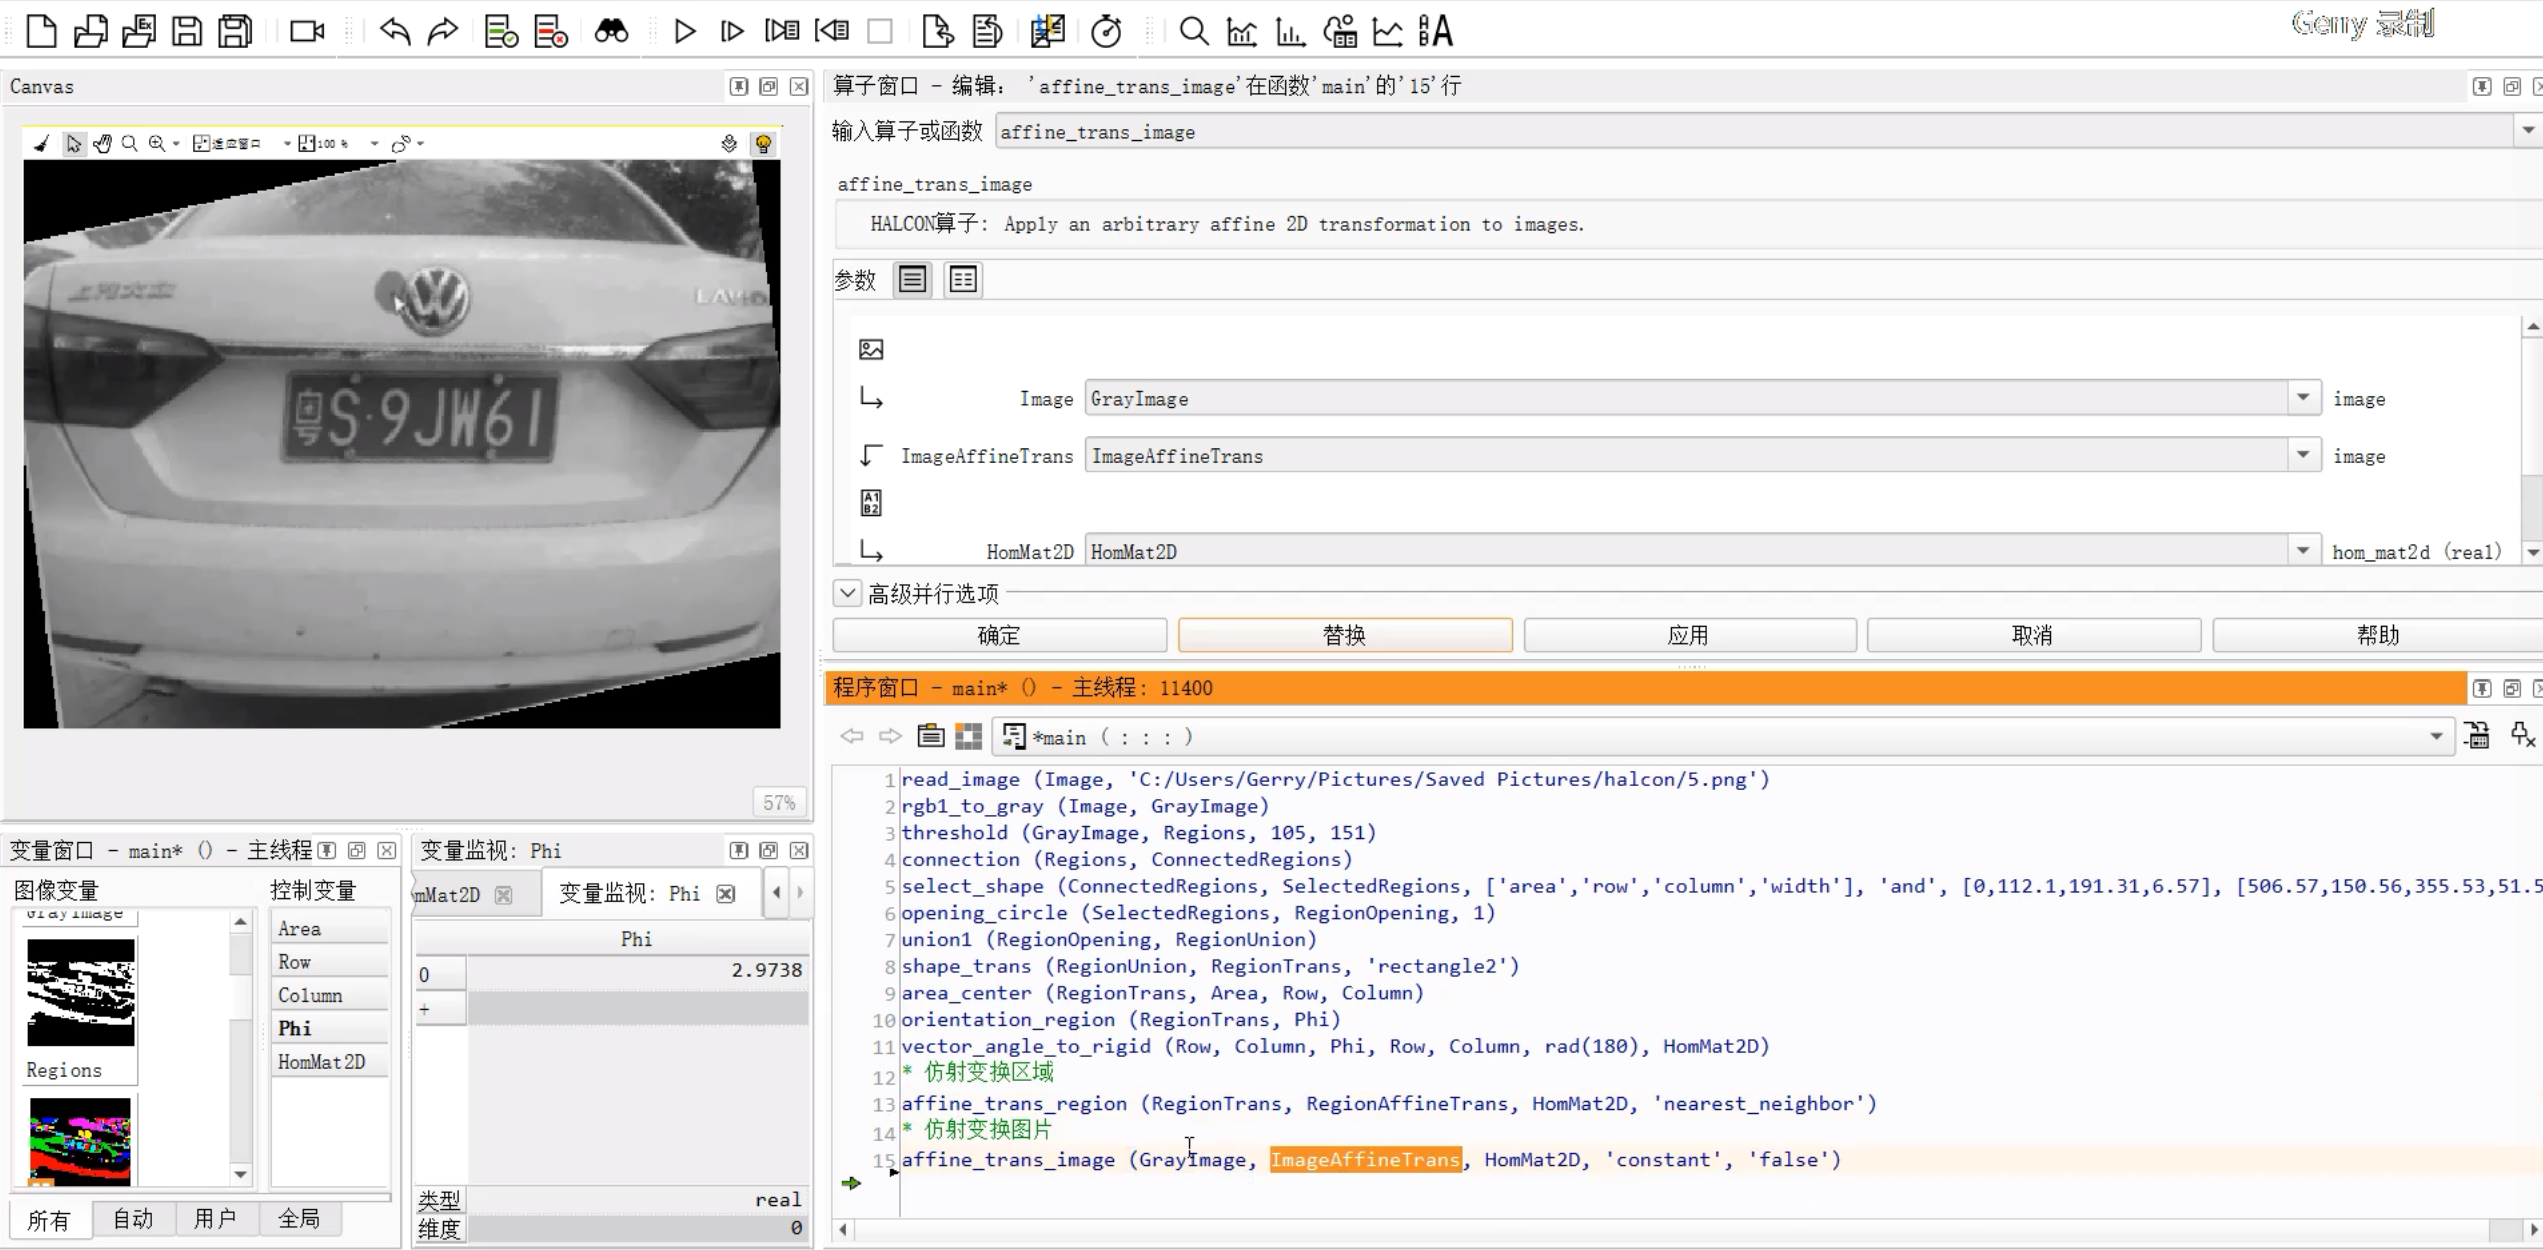The width and height of the screenshot is (2543, 1250).
Task: Open the main procedure selector dropdown
Action: (2436, 737)
